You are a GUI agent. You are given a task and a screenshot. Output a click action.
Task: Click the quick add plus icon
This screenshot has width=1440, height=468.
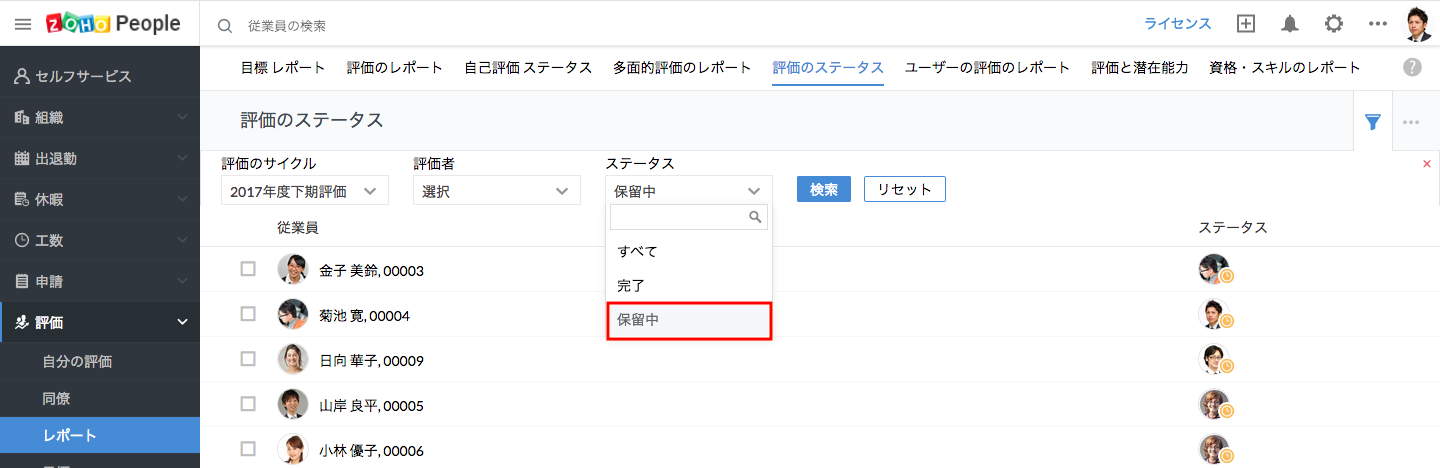pyautogui.click(x=1246, y=24)
